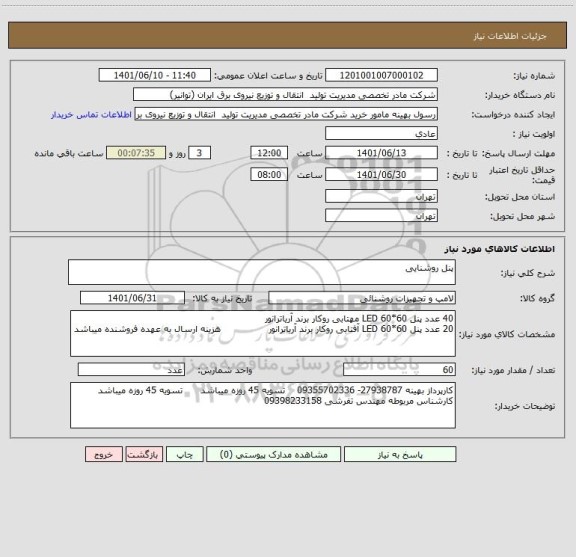Click the اطلاعات کالاهای مورد نیاز section heading
Screen dimensions: 576x557
tap(500, 249)
